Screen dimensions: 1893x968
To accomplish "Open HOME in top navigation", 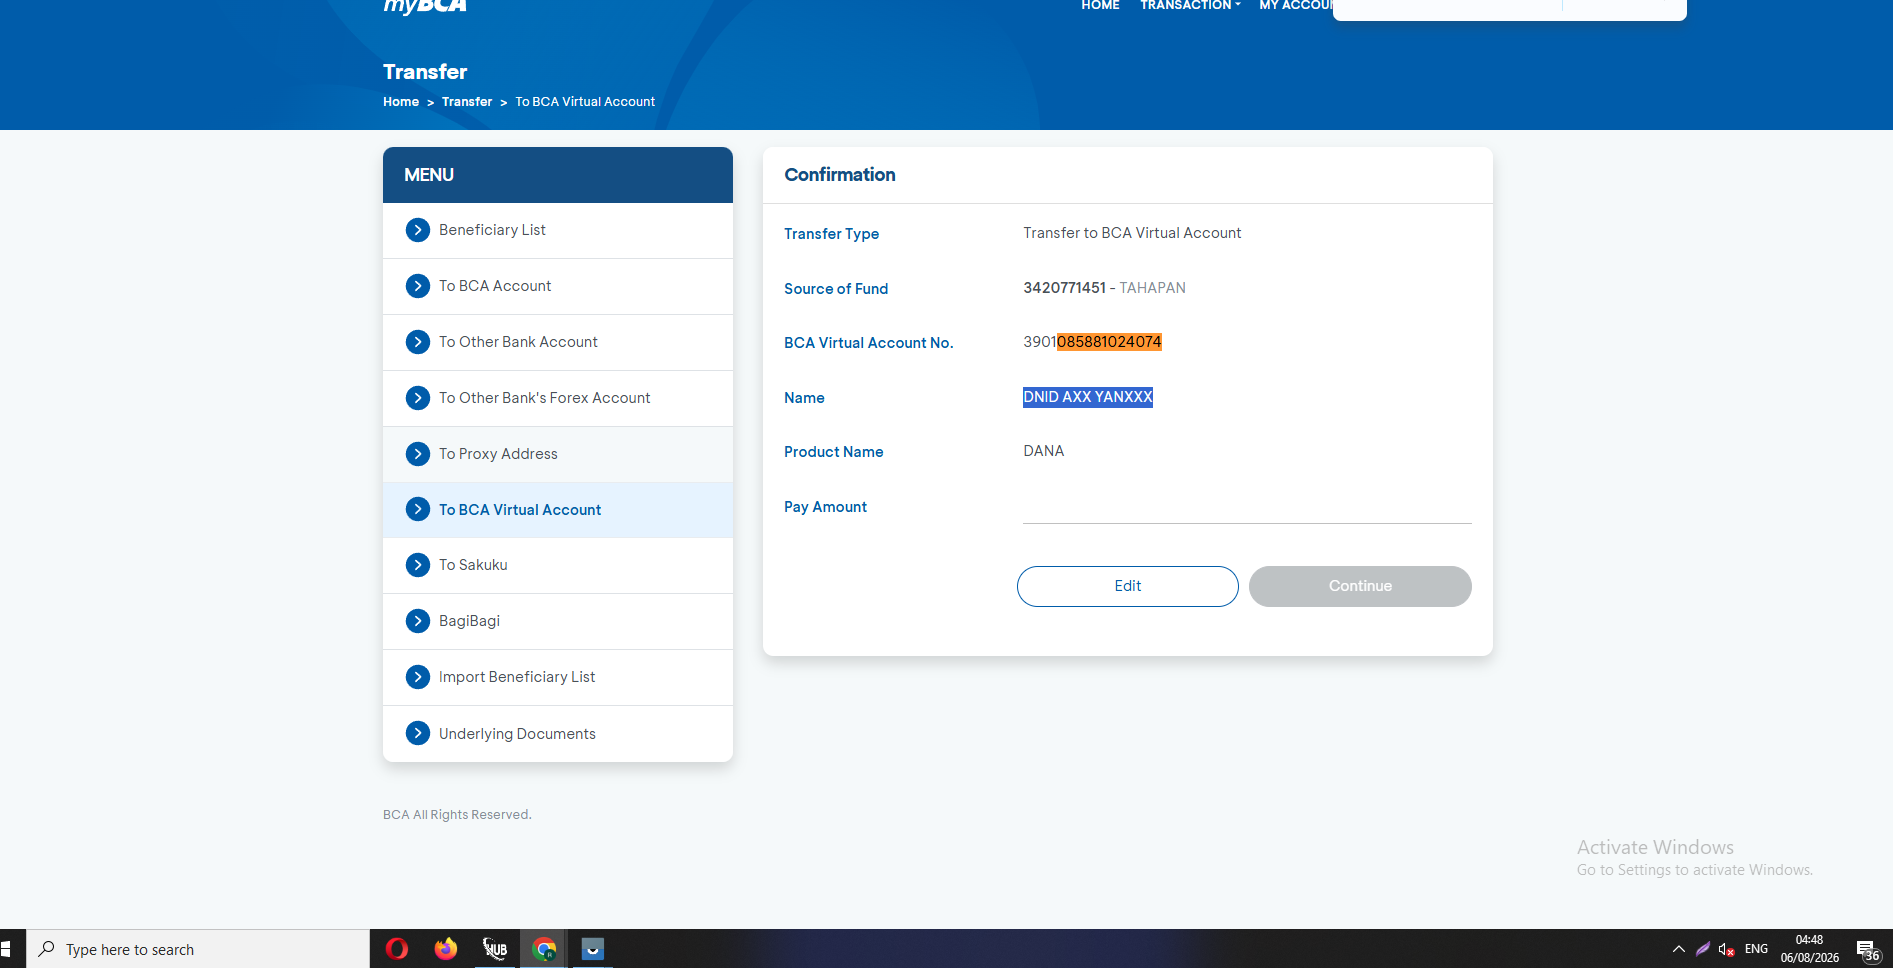I will pyautogui.click(x=1100, y=6).
